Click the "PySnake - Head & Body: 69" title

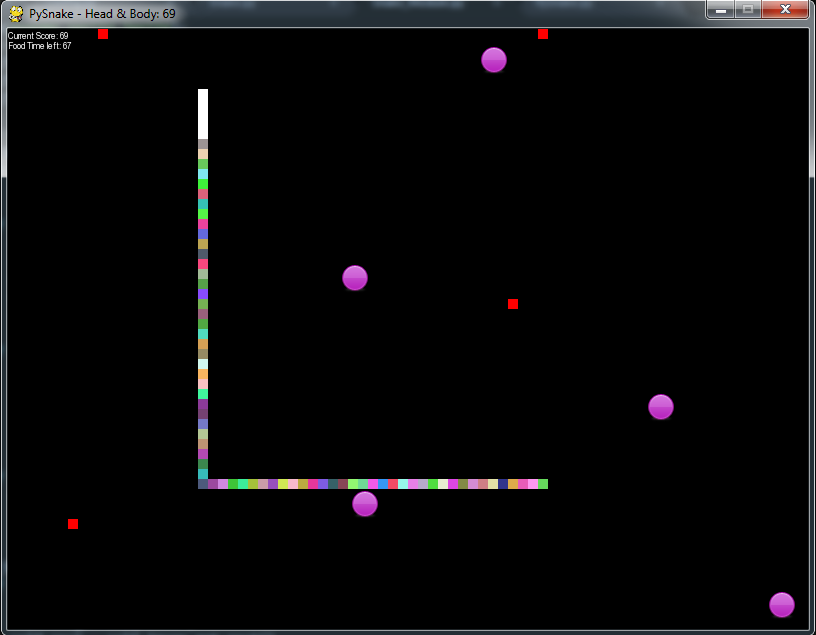point(103,14)
